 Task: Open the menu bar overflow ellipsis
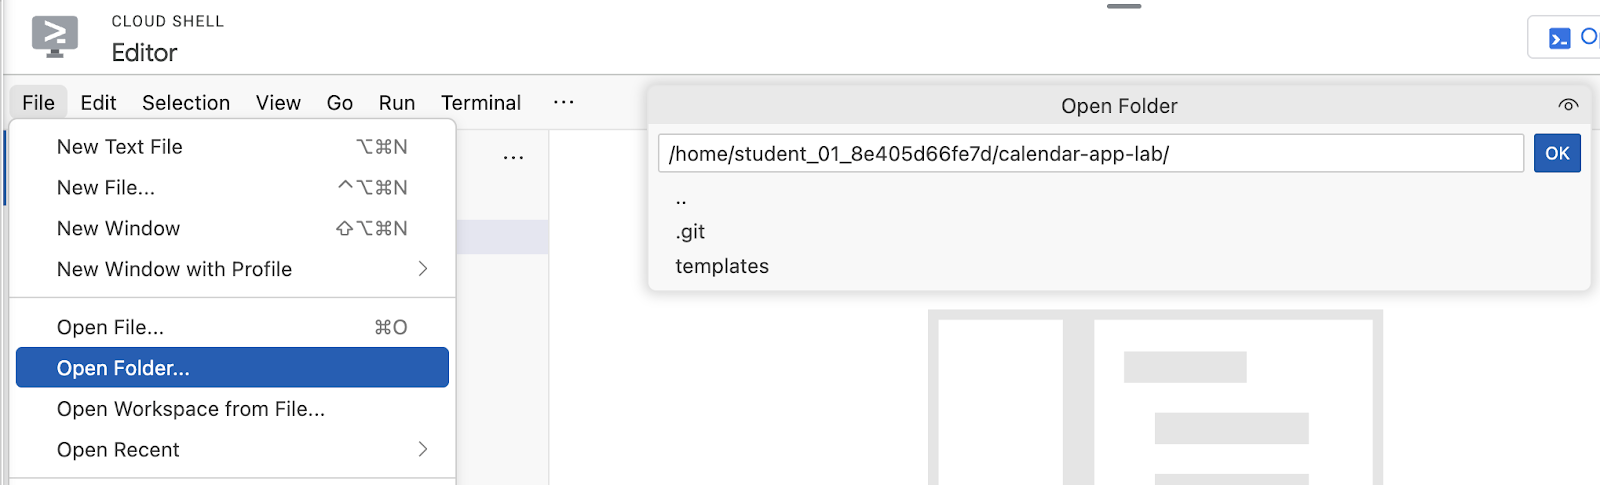coord(564,102)
